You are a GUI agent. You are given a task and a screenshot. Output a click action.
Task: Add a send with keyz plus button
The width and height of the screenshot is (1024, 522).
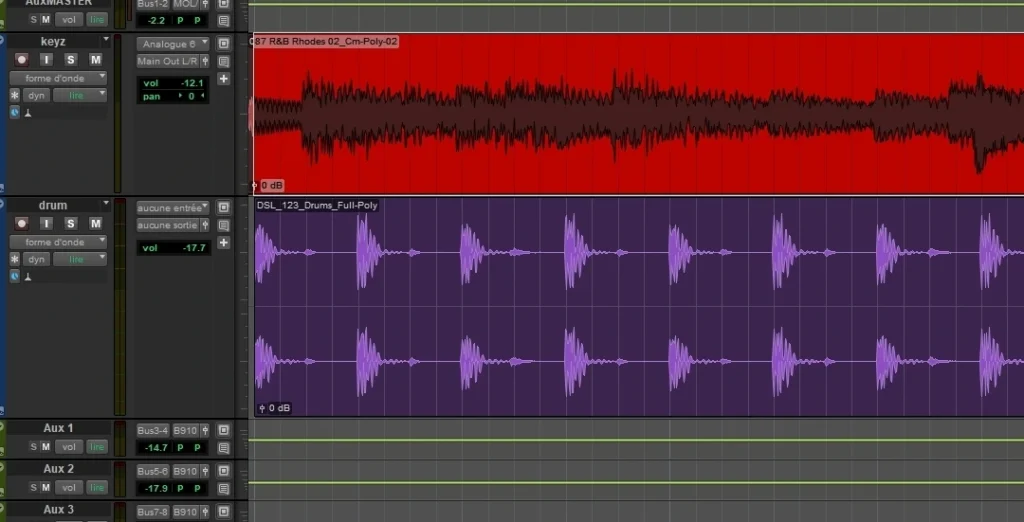pos(223,79)
